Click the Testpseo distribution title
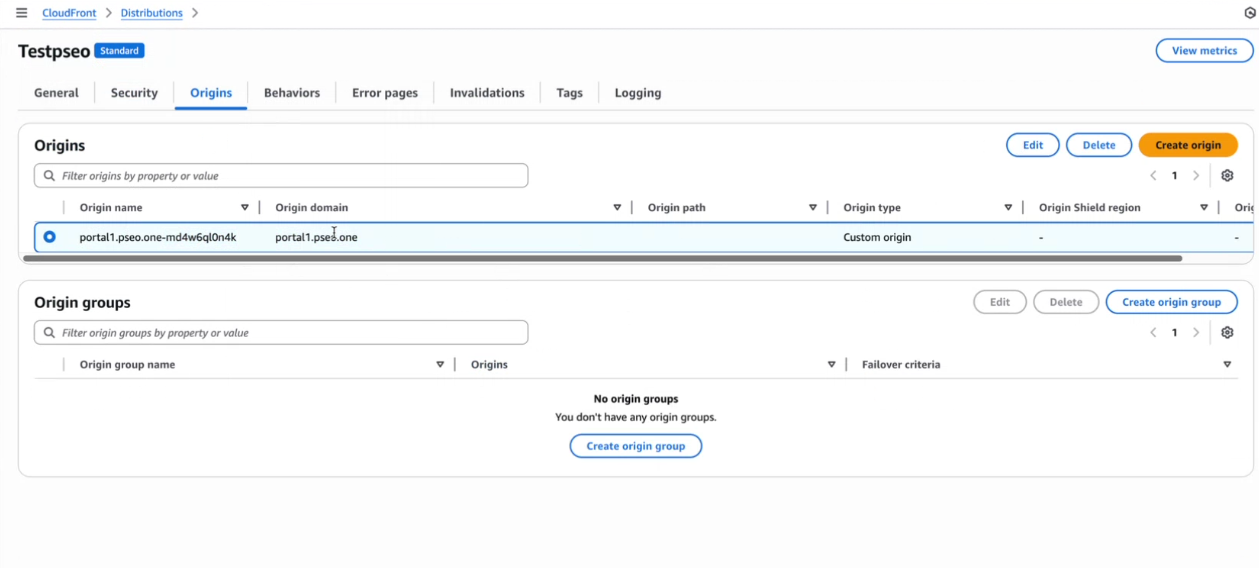Image resolution: width=1259 pixels, height=568 pixels. [x=54, y=51]
